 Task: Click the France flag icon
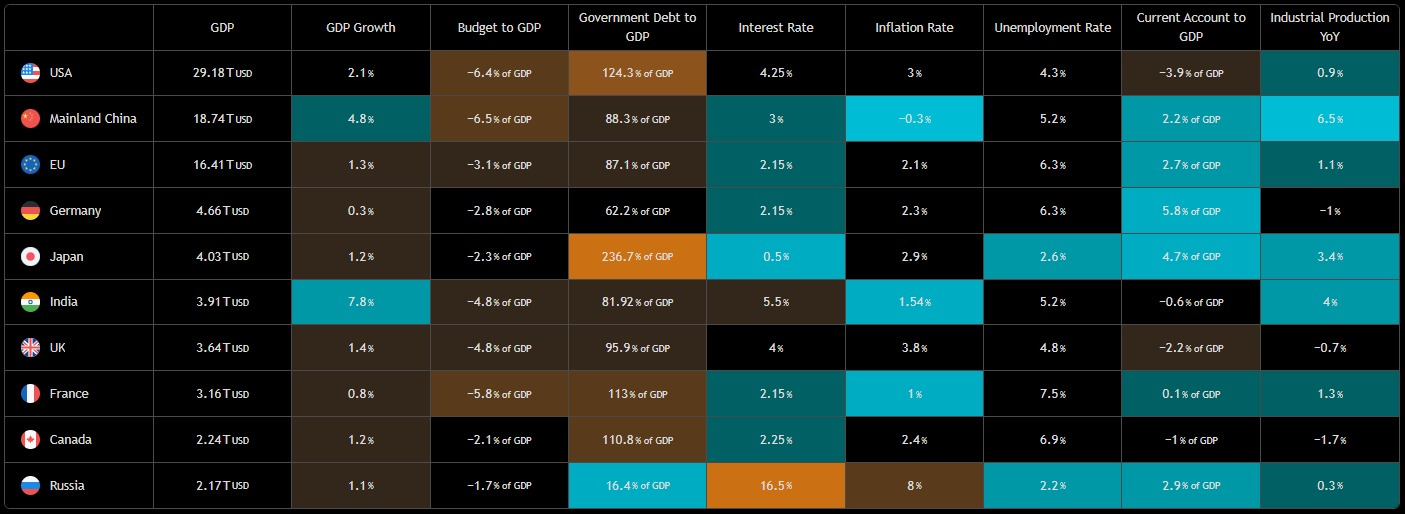[30, 394]
